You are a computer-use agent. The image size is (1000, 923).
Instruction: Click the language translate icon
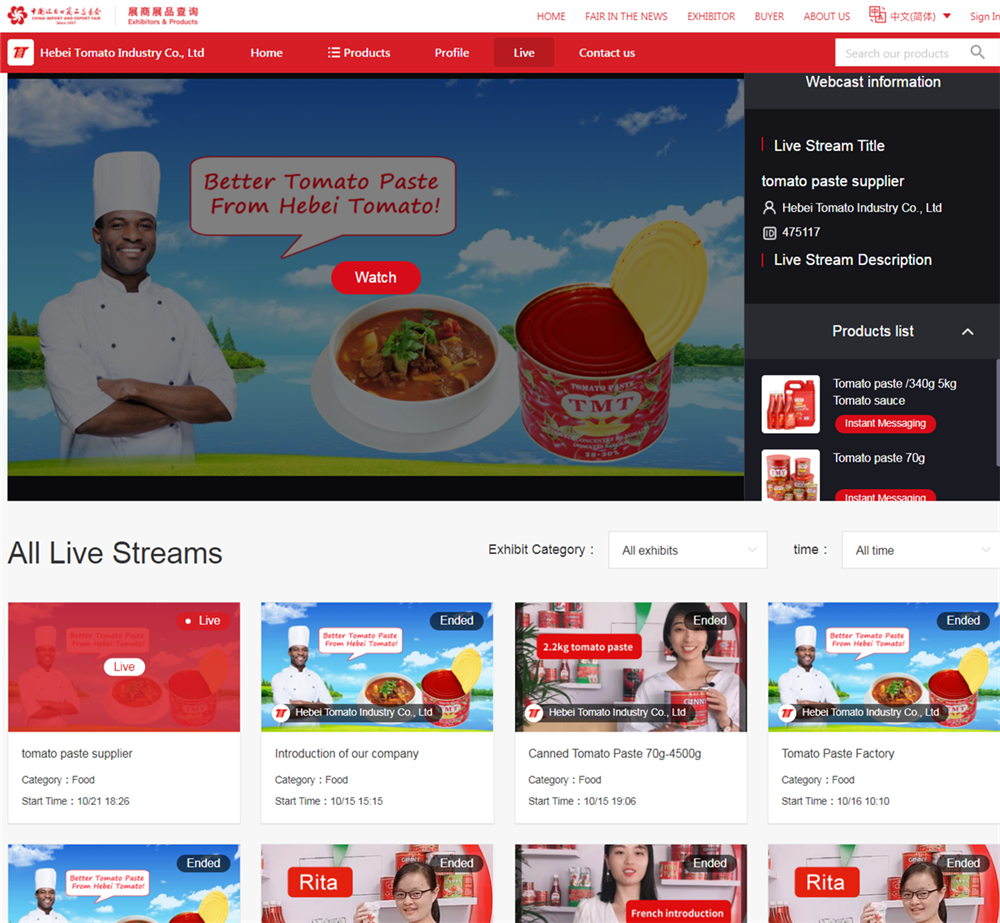[x=877, y=15]
